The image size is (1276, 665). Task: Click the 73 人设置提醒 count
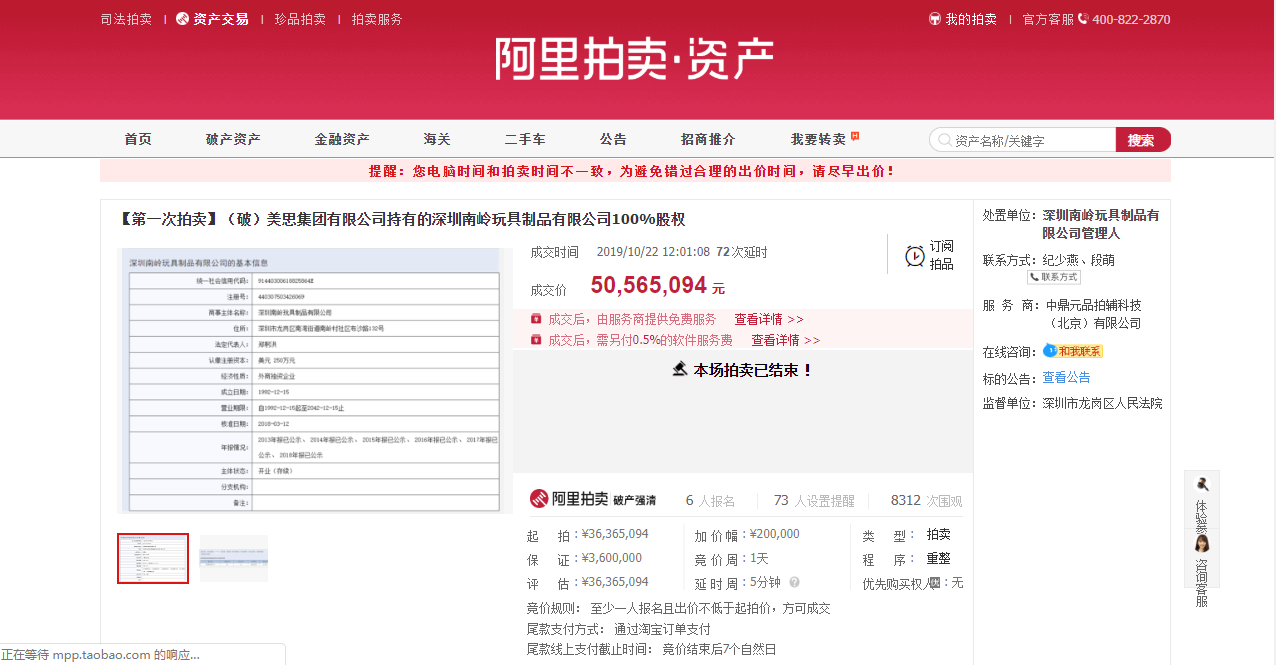point(814,500)
